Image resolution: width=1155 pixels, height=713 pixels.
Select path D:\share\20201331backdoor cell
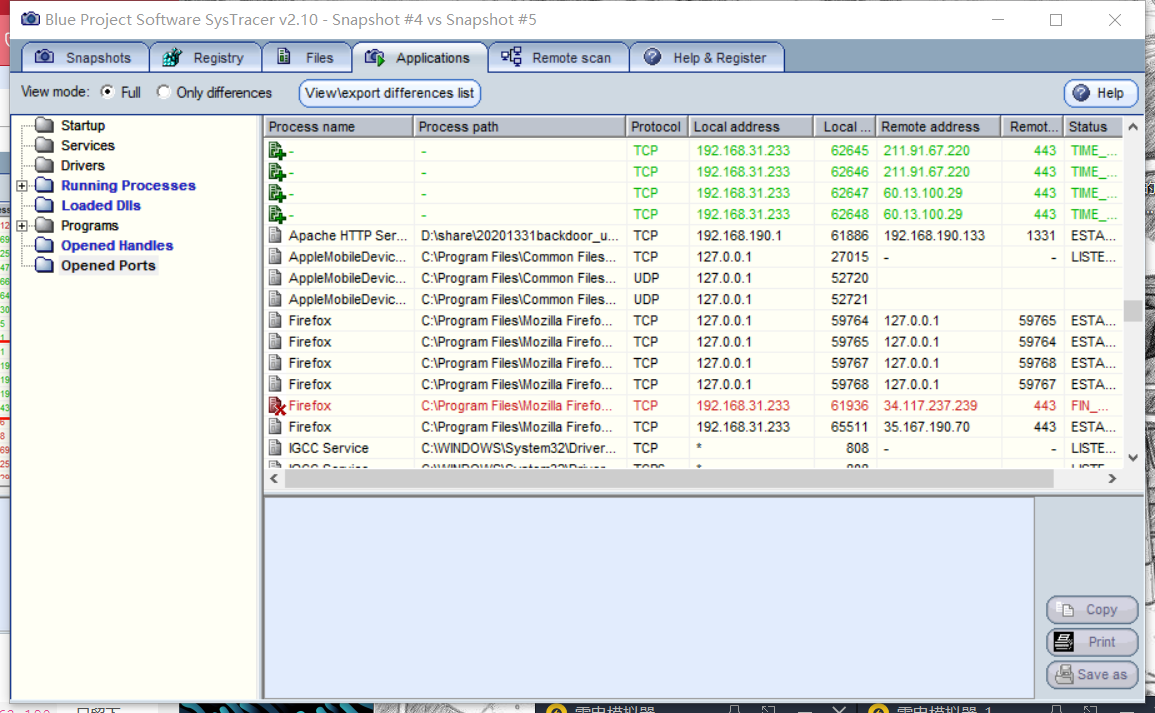tap(519, 236)
